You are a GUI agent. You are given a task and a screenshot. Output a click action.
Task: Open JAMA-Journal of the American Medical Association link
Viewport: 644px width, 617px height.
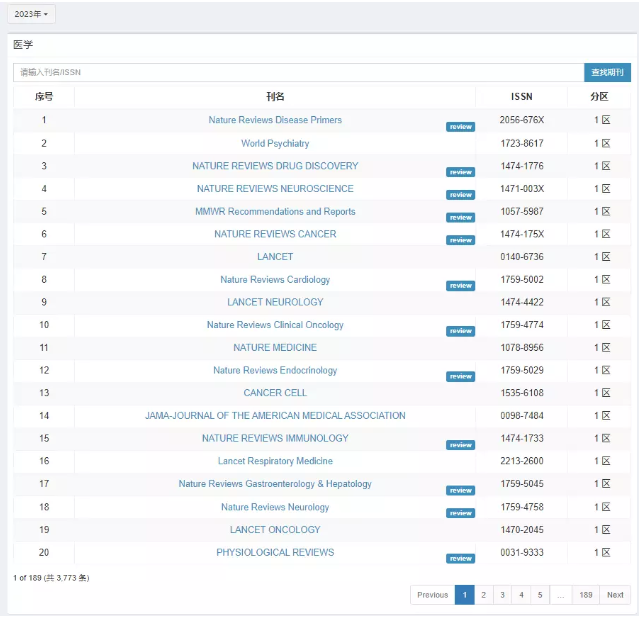click(275, 416)
